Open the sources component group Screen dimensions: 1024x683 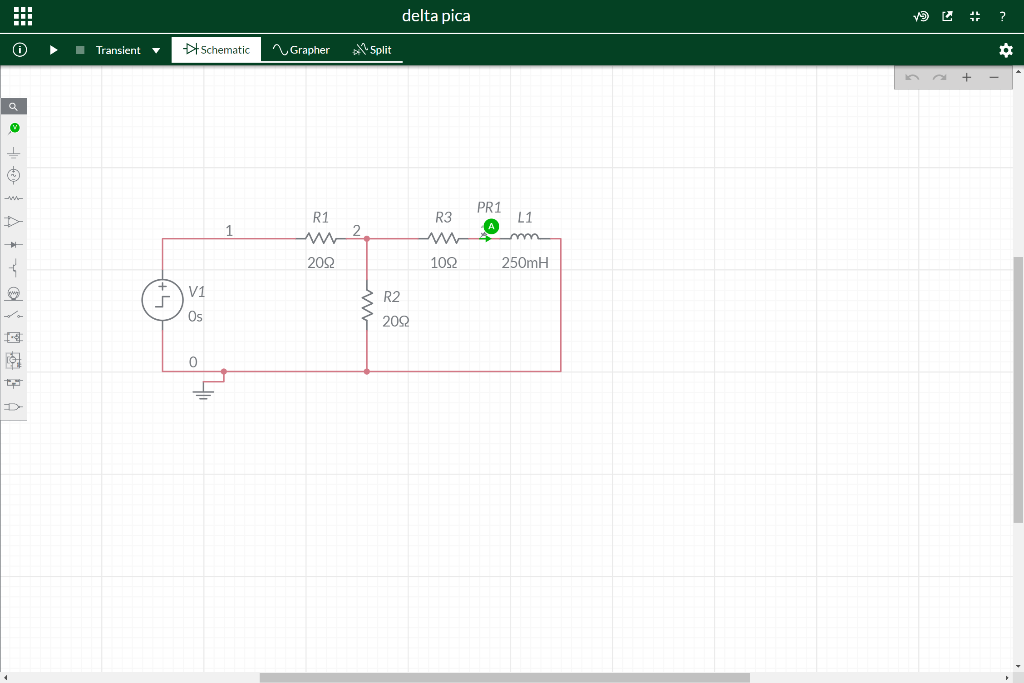14,175
